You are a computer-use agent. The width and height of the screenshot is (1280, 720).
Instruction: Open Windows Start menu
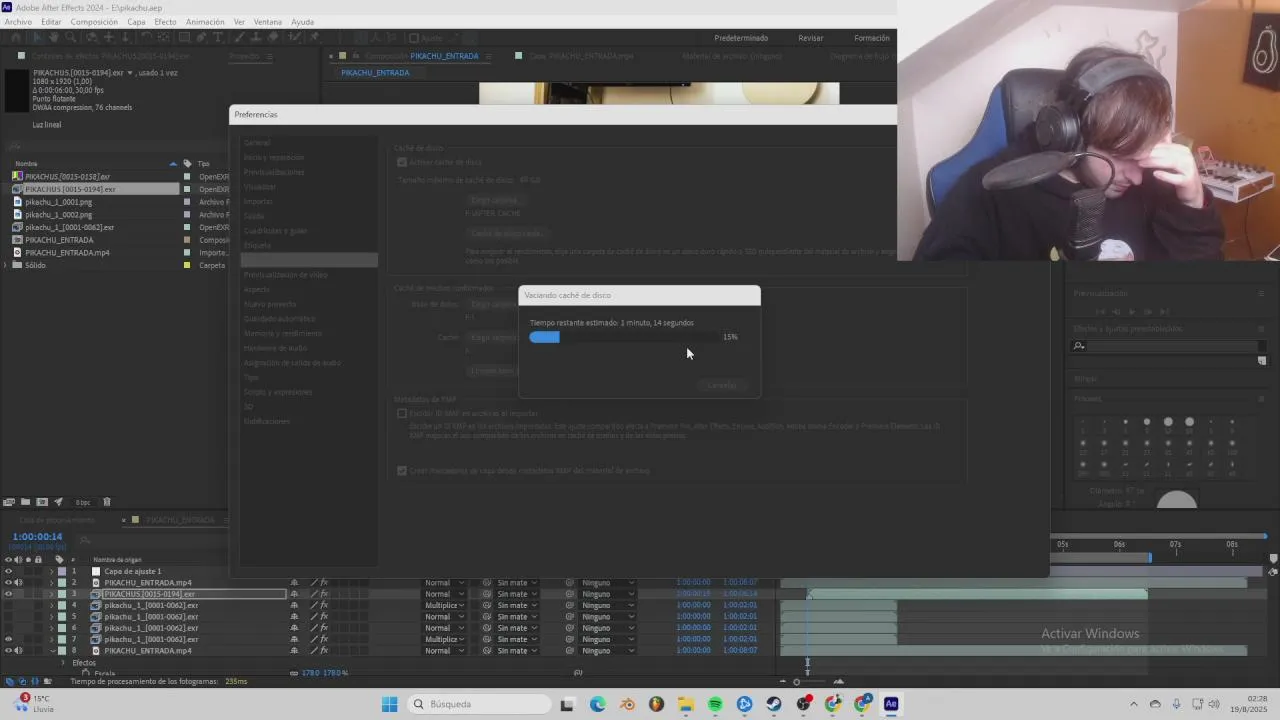tap(390, 704)
